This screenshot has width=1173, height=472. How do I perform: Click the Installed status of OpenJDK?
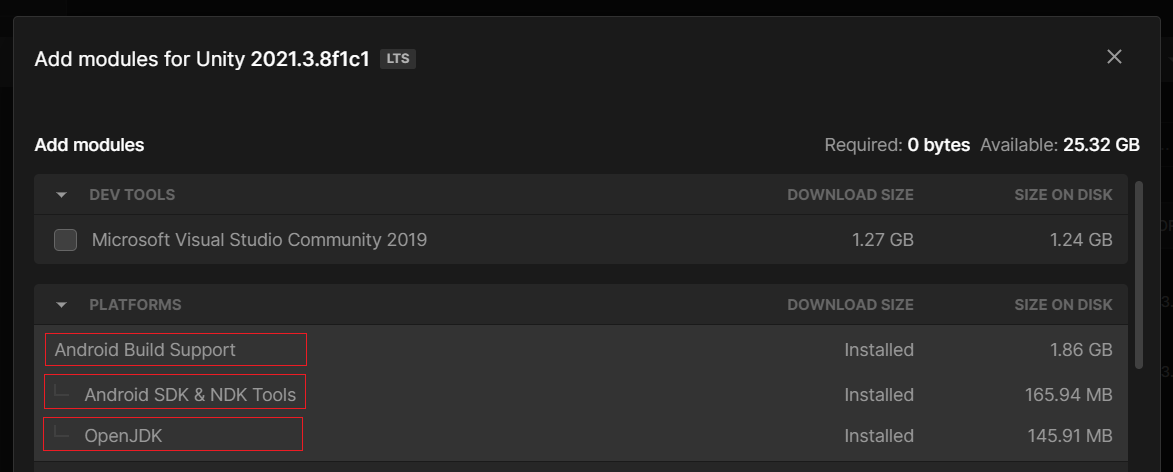coord(879,436)
